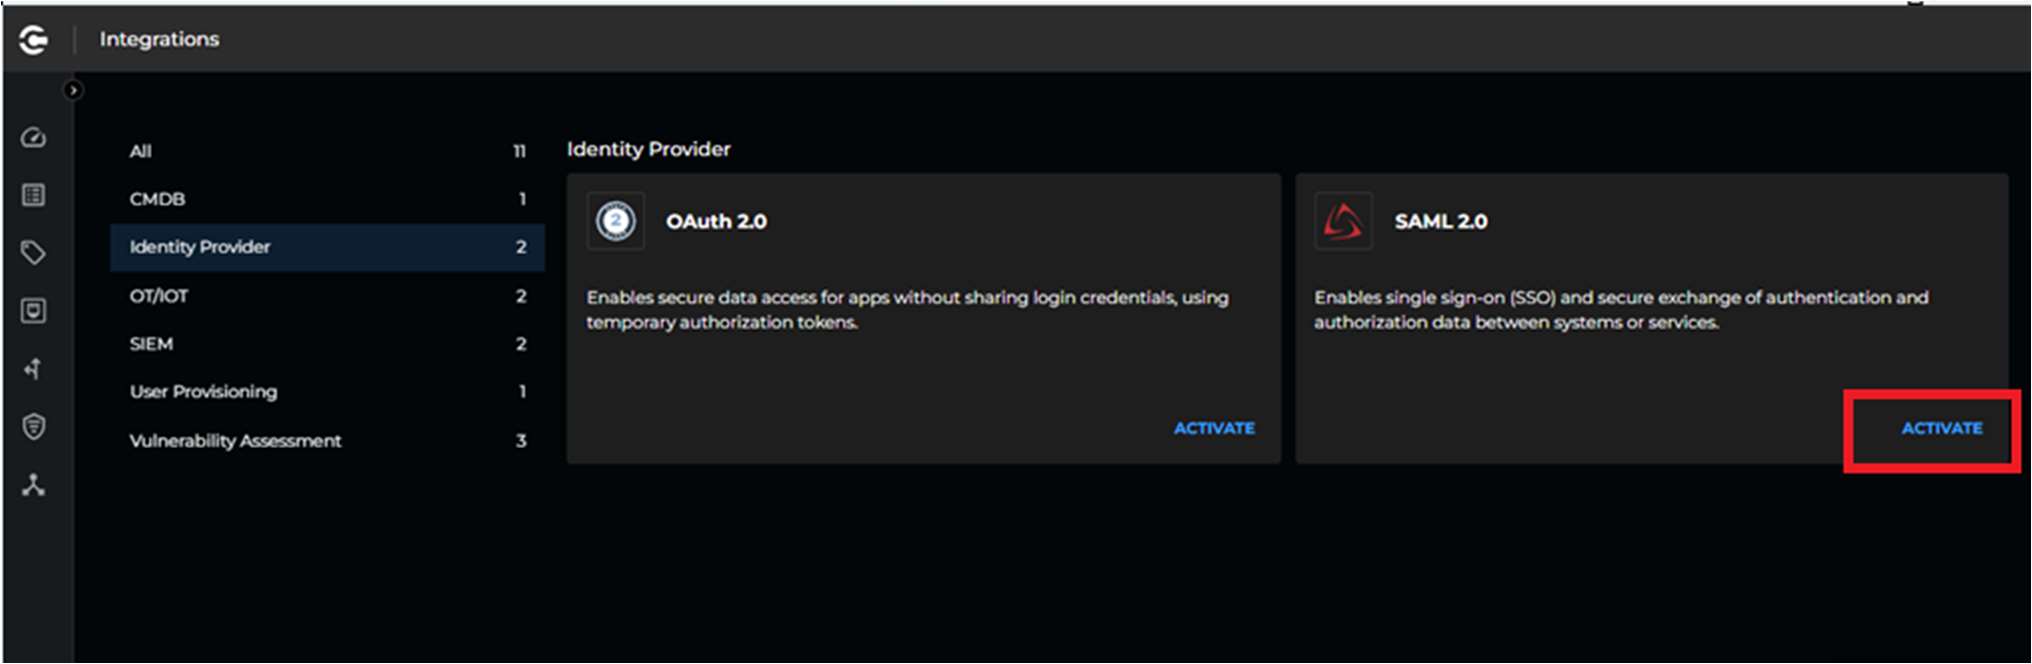Open the tag icon in sidebar

tap(33, 253)
